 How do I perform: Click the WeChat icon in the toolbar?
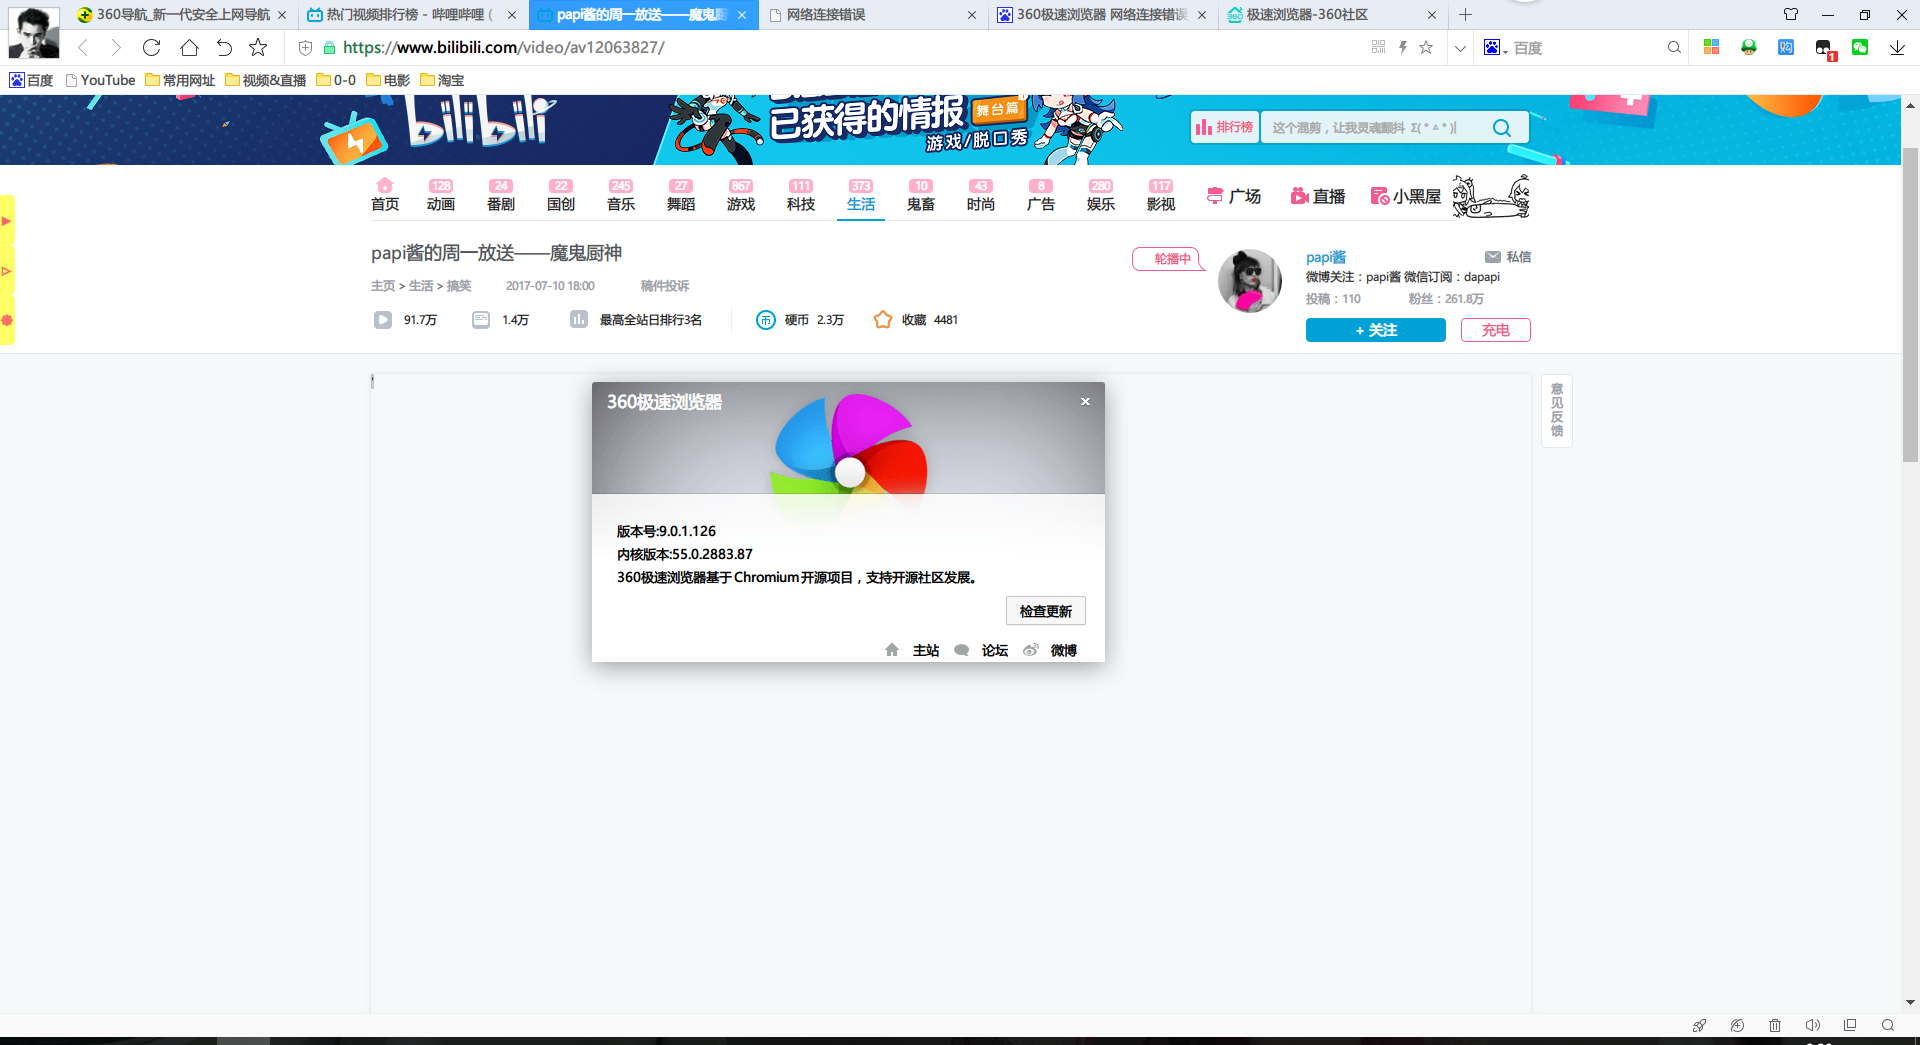point(1861,47)
